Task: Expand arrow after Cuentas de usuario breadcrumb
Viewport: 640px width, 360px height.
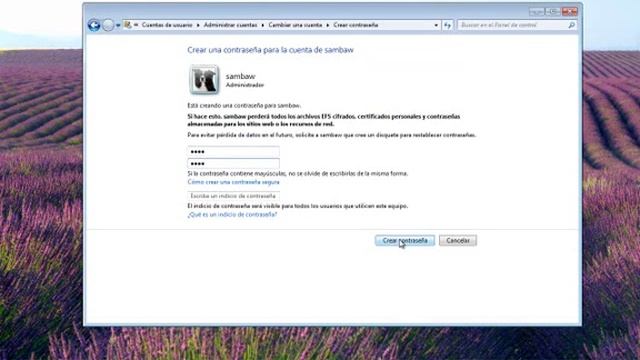Action: 198,25
